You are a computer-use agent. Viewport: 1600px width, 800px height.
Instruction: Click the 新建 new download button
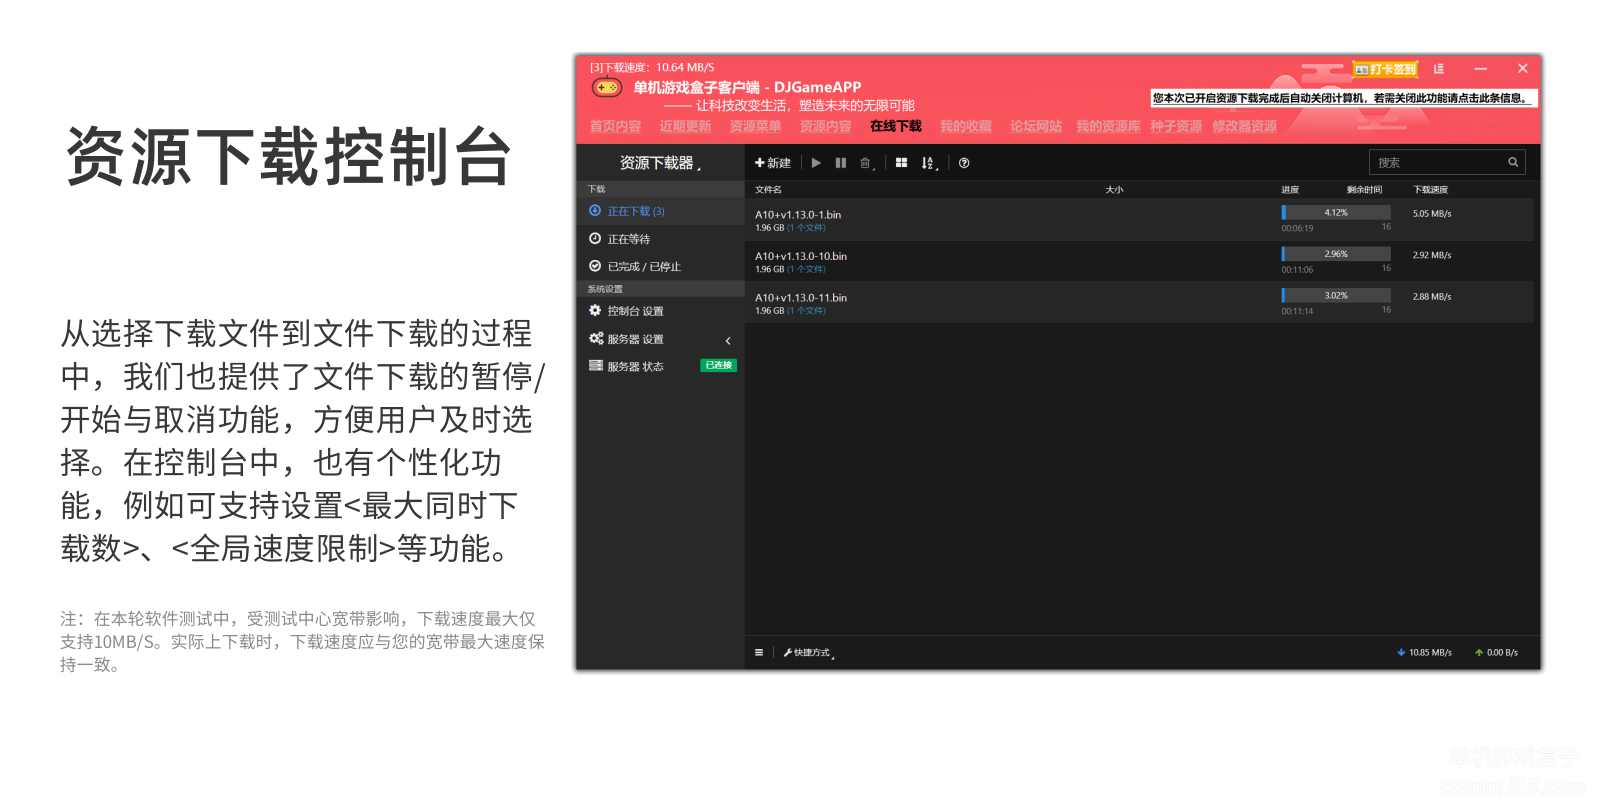773,163
